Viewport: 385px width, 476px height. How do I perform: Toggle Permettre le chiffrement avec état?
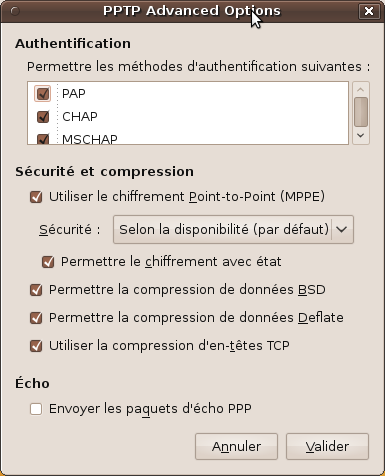coord(48,262)
